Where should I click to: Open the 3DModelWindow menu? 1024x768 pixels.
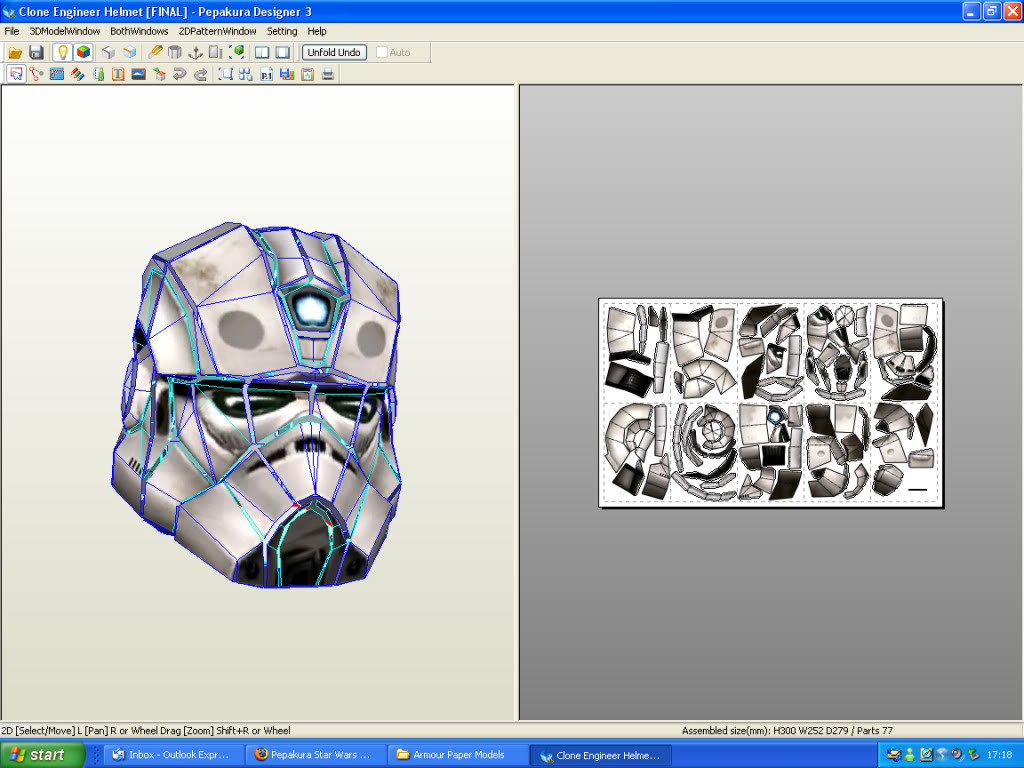(x=65, y=31)
